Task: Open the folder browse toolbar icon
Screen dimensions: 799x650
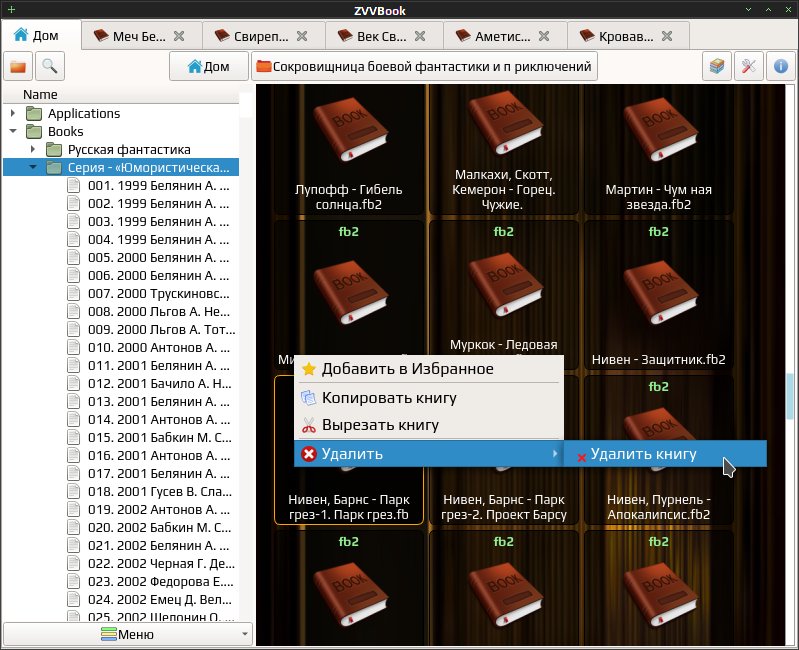Action: 18,66
